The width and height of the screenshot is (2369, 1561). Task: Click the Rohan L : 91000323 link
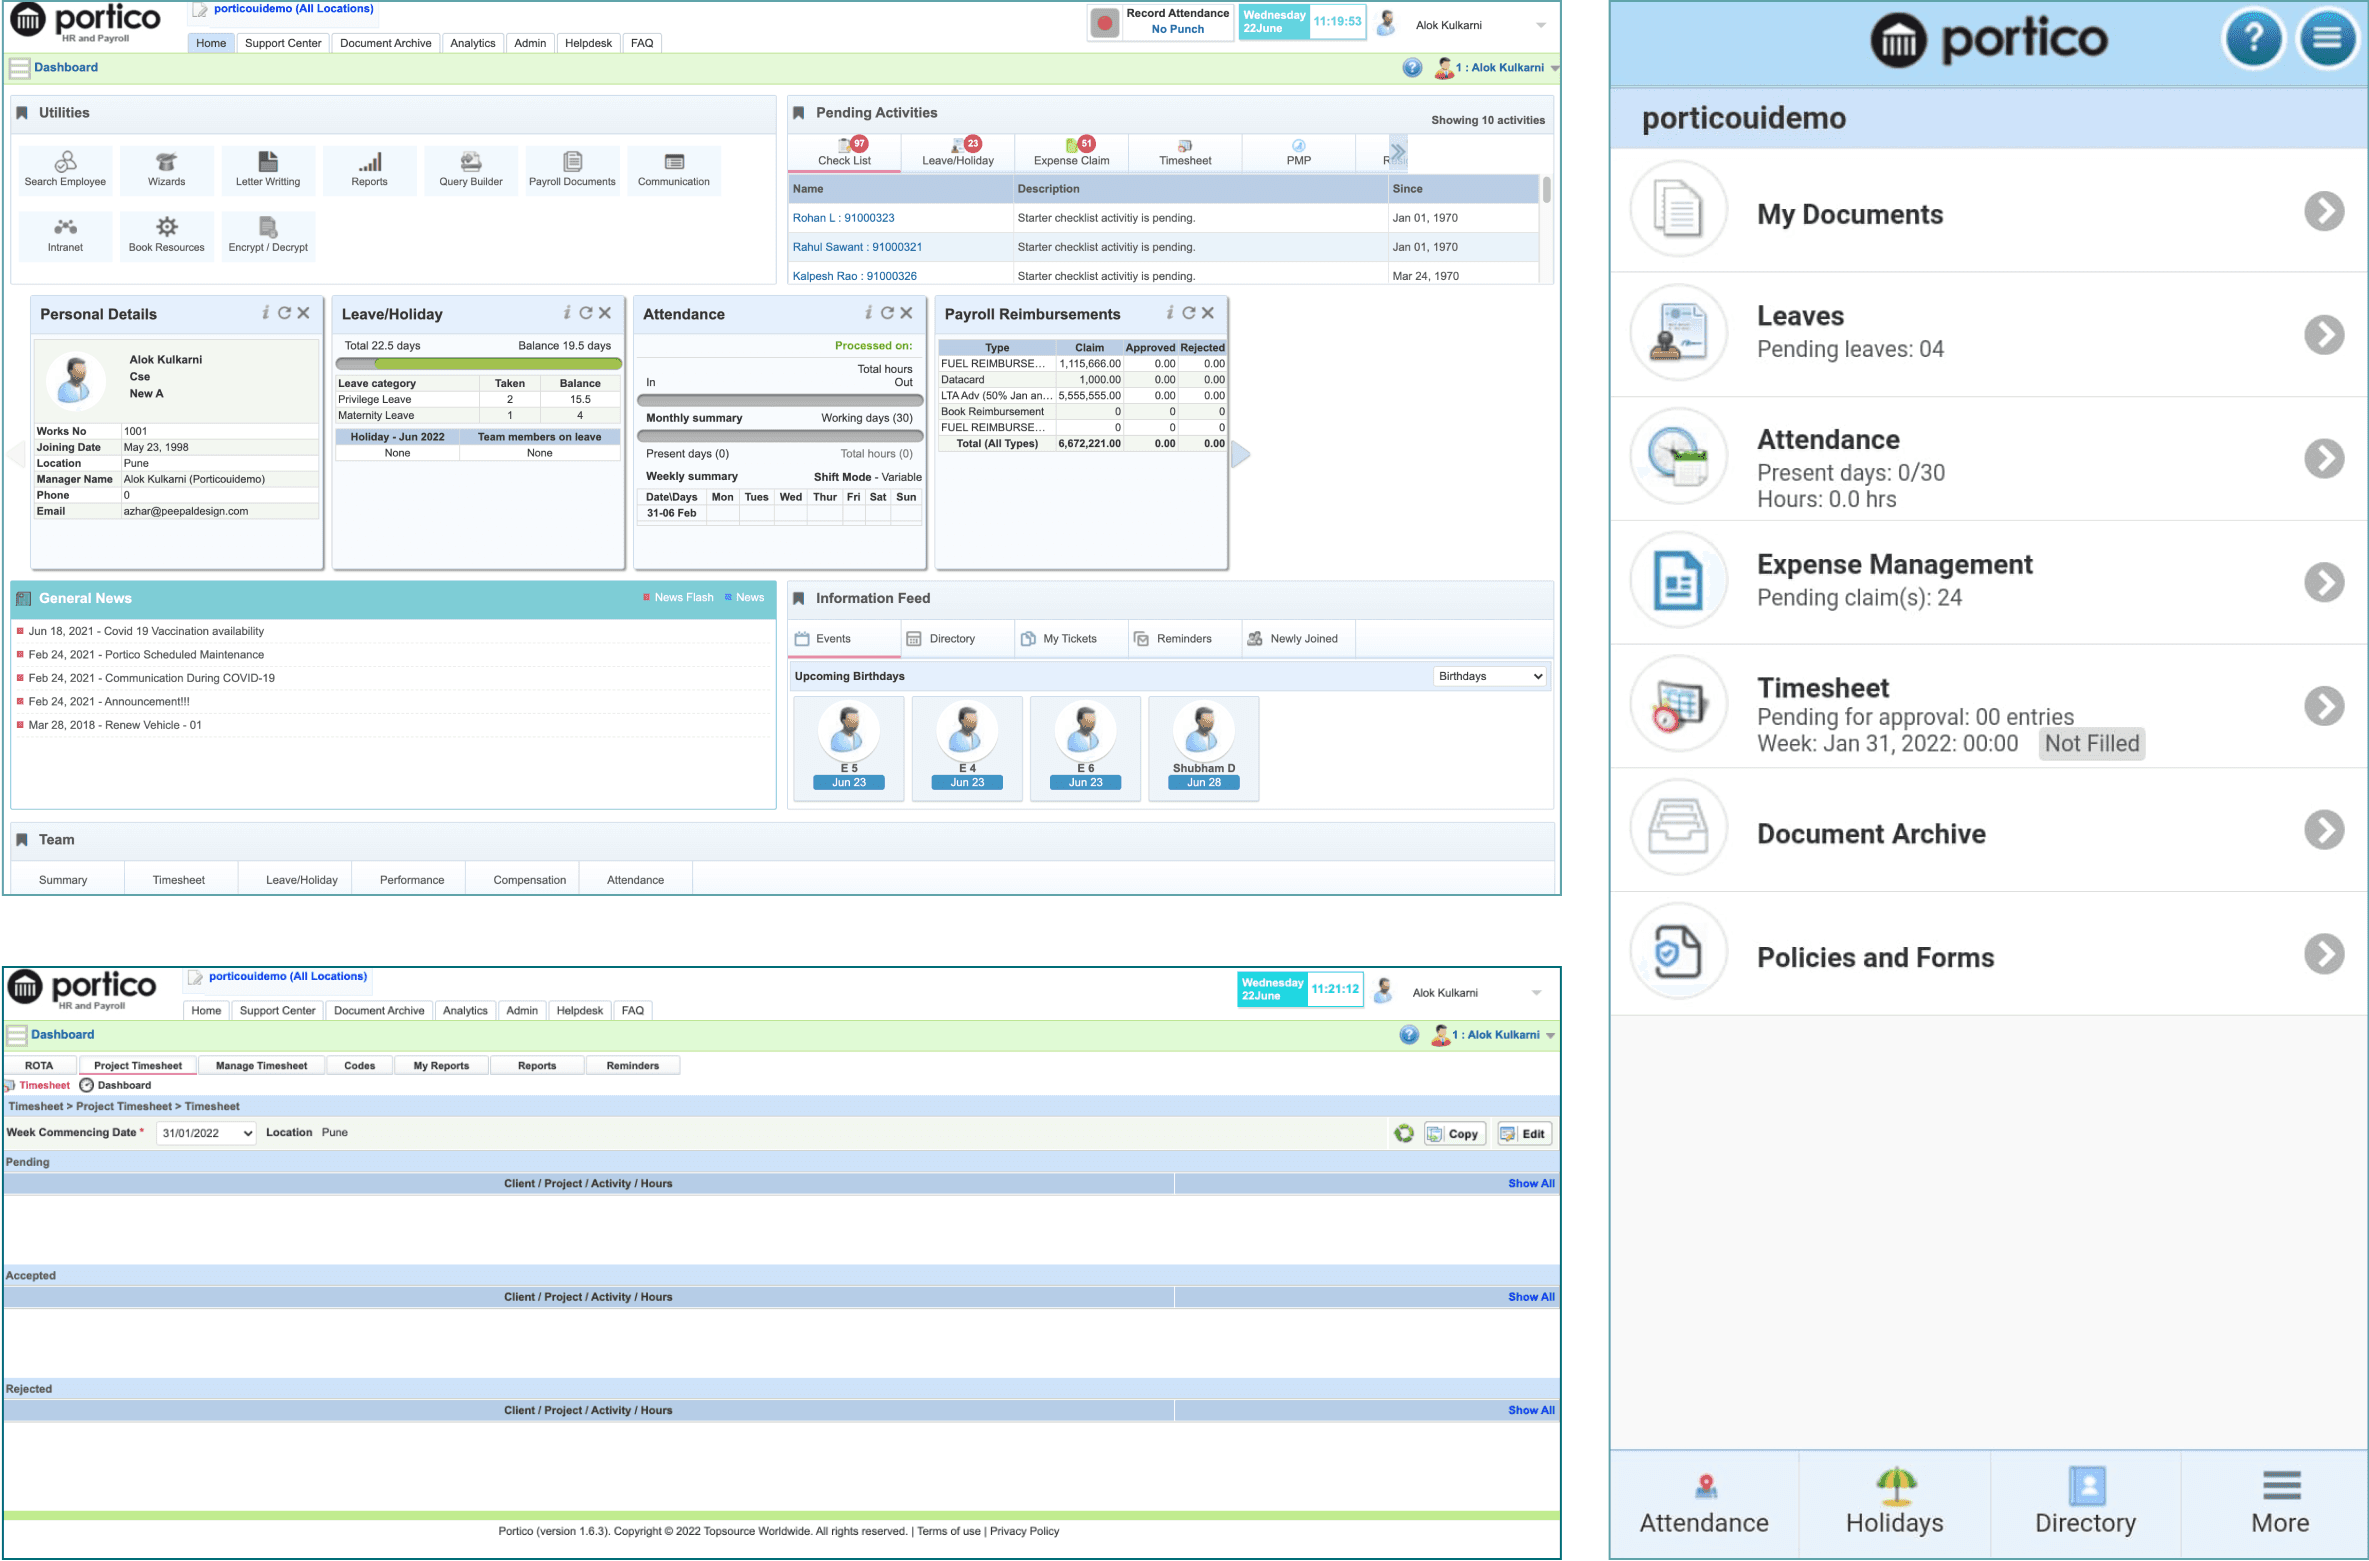[x=843, y=218]
